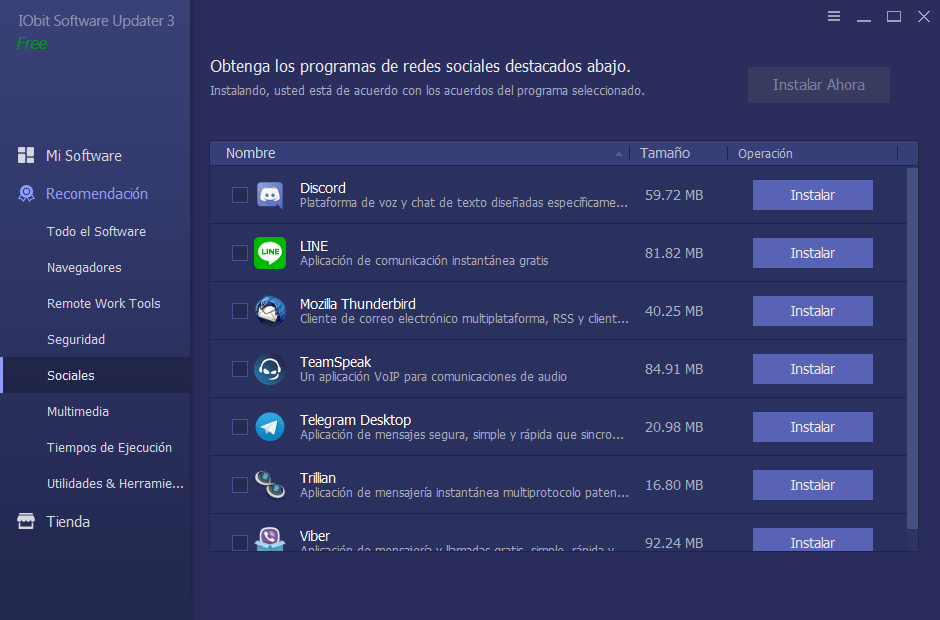Click the Trillian app icon

coord(270,485)
